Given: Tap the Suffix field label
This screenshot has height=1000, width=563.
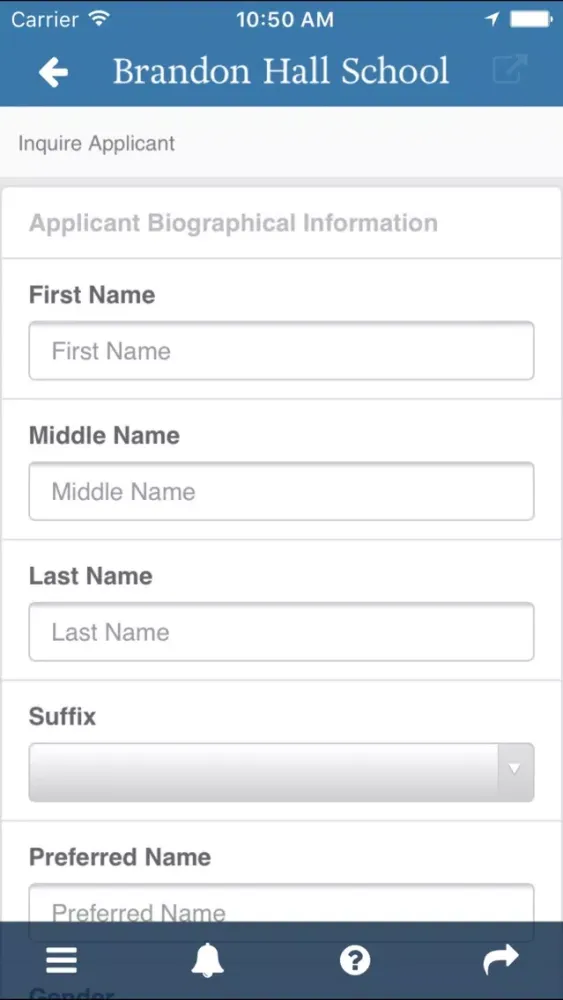Looking at the screenshot, I should (x=62, y=716).
